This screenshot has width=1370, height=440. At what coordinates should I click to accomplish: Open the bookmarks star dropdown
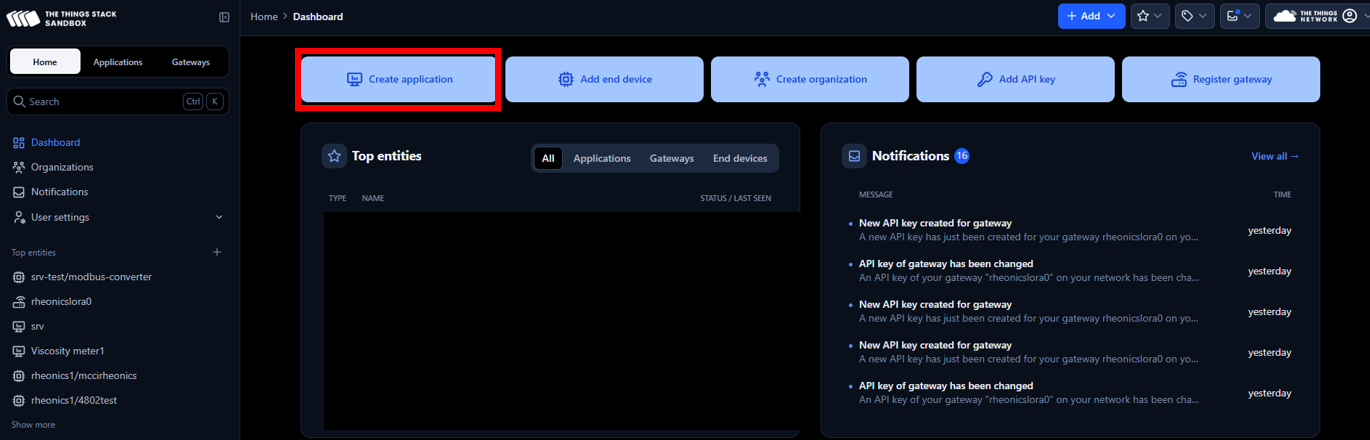click(x=1150, y=16)
